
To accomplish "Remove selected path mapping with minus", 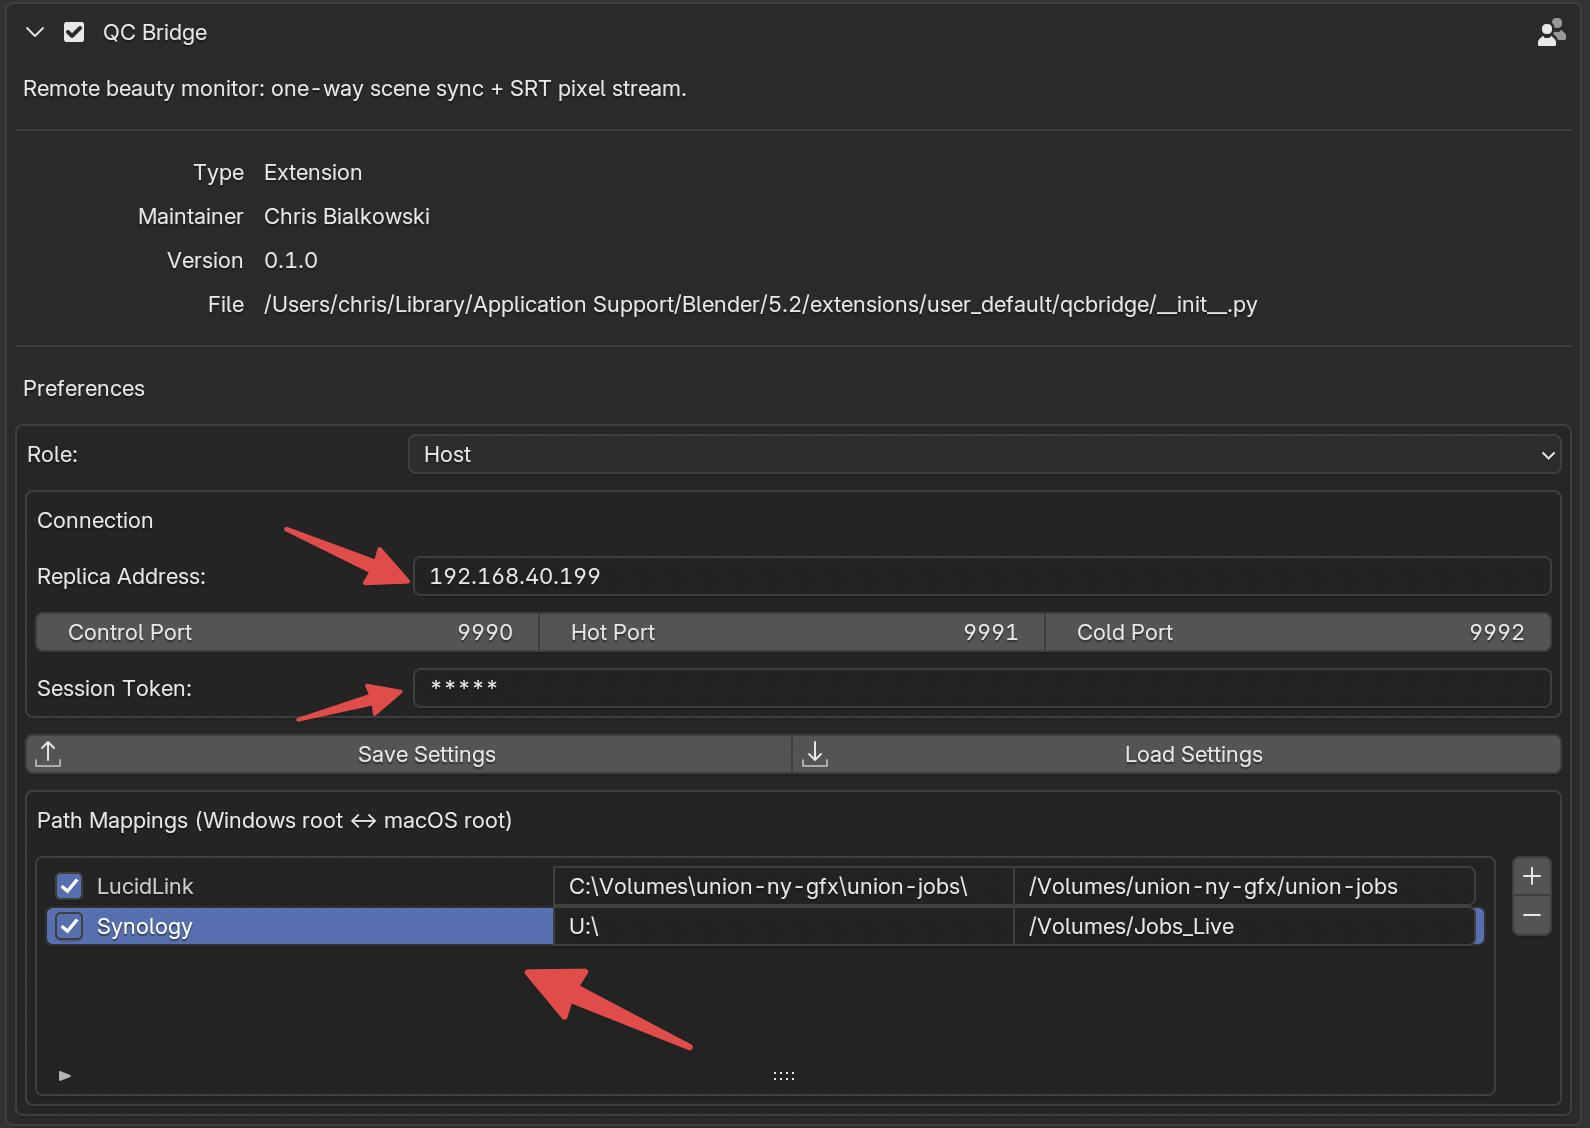I will (1532, 916).
